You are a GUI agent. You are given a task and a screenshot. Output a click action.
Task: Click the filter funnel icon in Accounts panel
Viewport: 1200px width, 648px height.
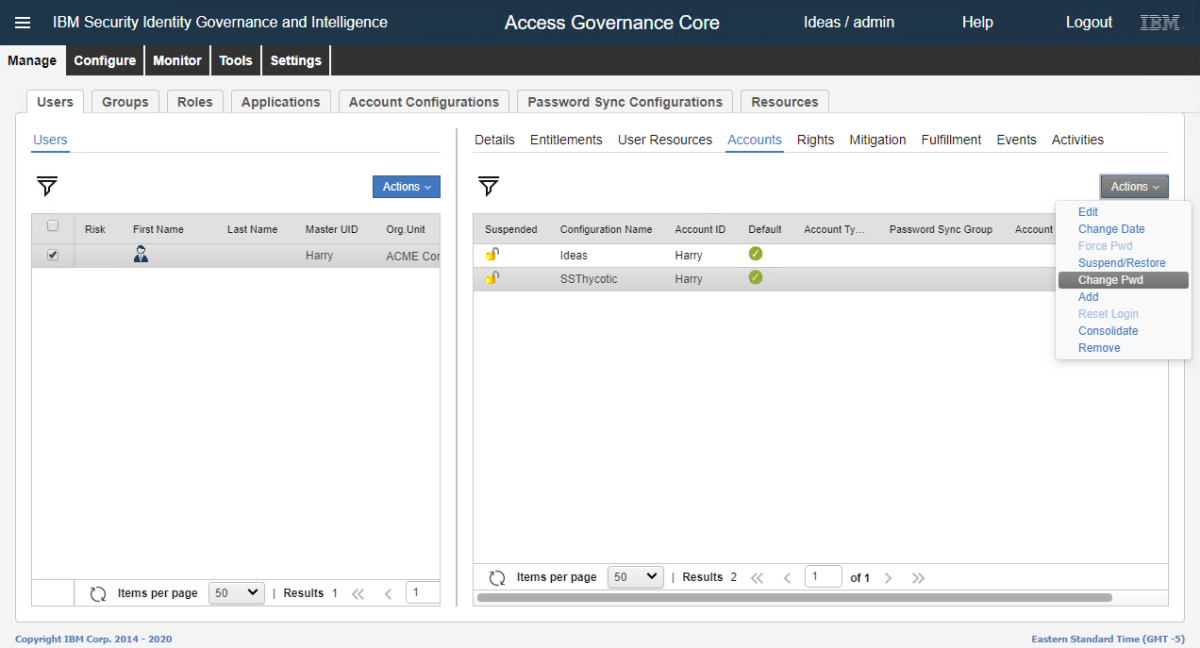pos(488,186)
